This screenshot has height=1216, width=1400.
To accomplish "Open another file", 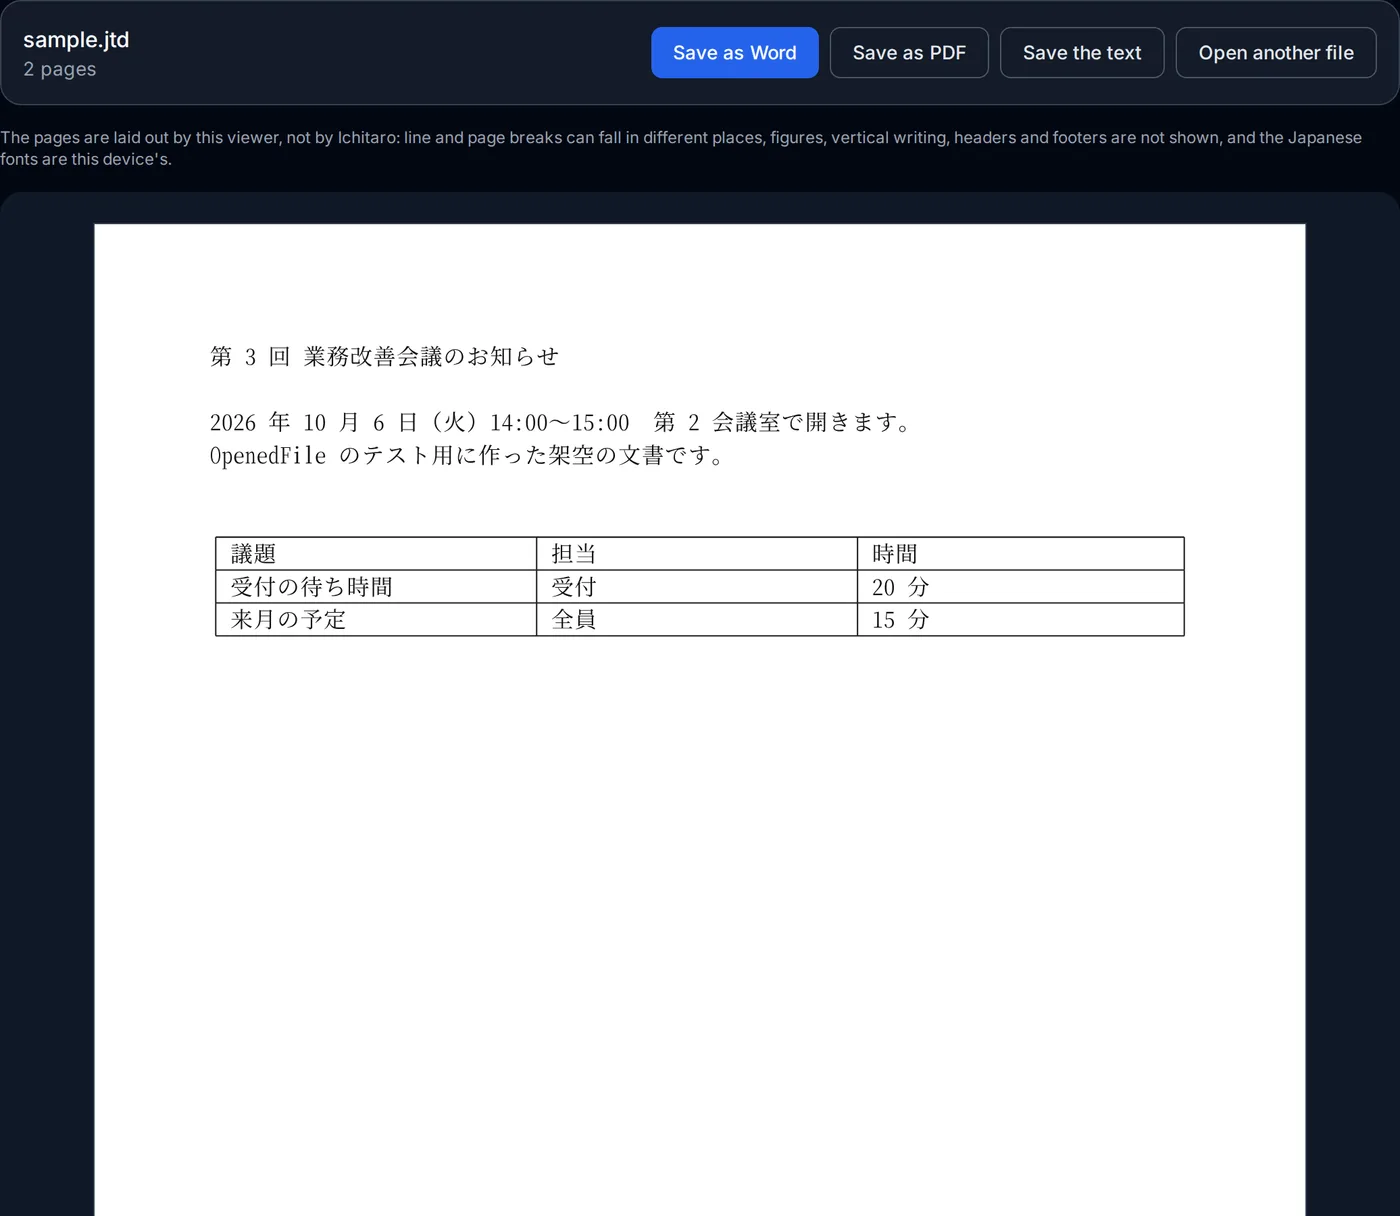I will pos(1276,53).
